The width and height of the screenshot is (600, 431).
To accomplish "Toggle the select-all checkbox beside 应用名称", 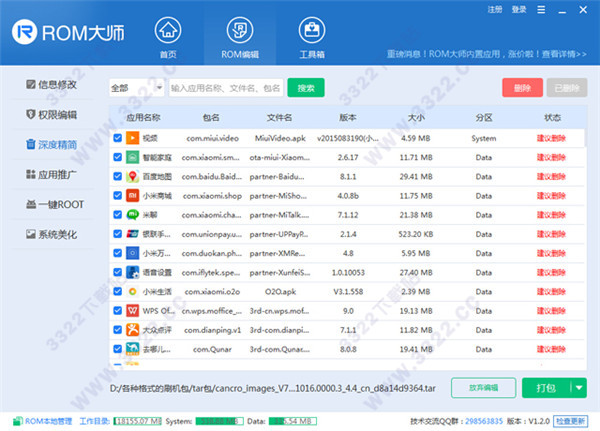I will [118, 117].
